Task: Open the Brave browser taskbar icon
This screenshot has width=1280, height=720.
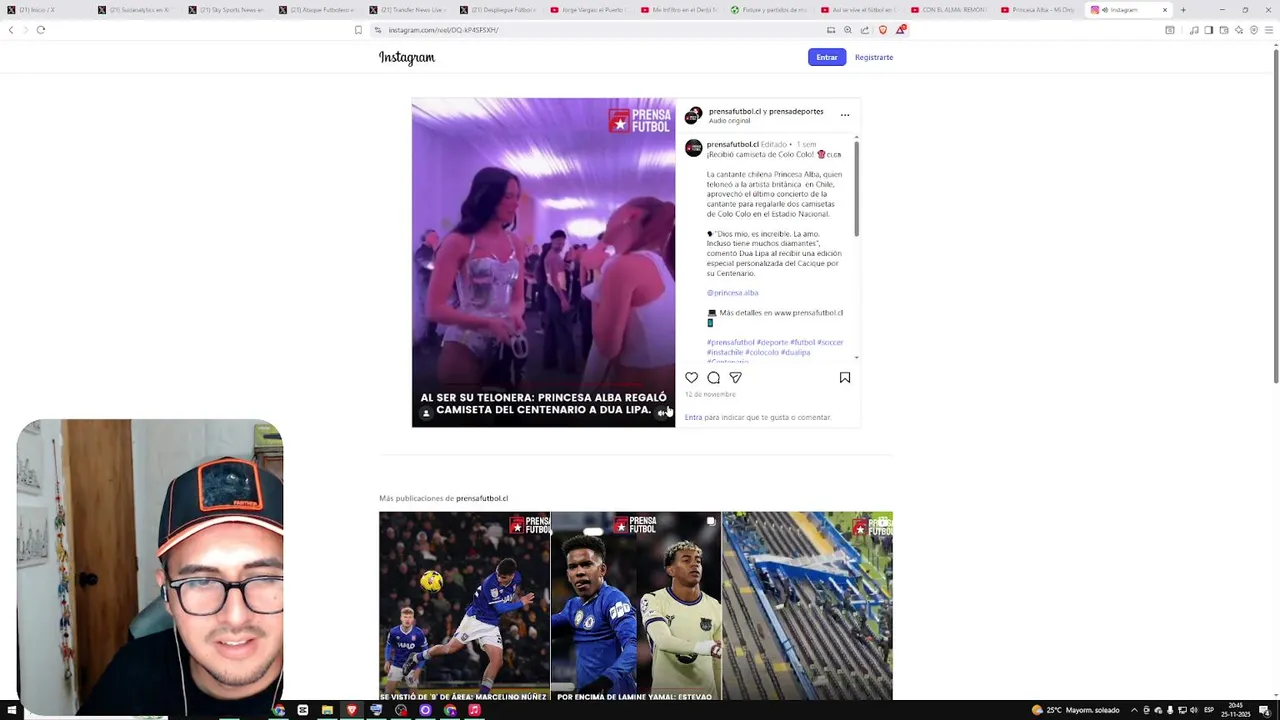Action: pos(352,710)
